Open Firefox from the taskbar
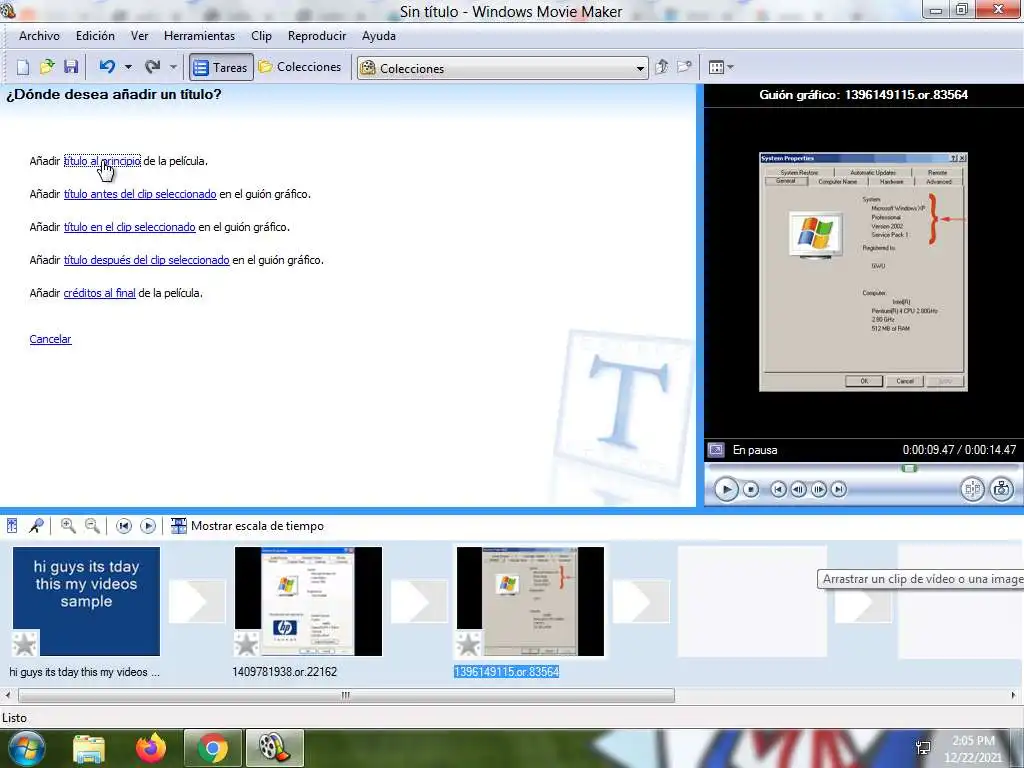1024x768 pixels. (151, 748)
